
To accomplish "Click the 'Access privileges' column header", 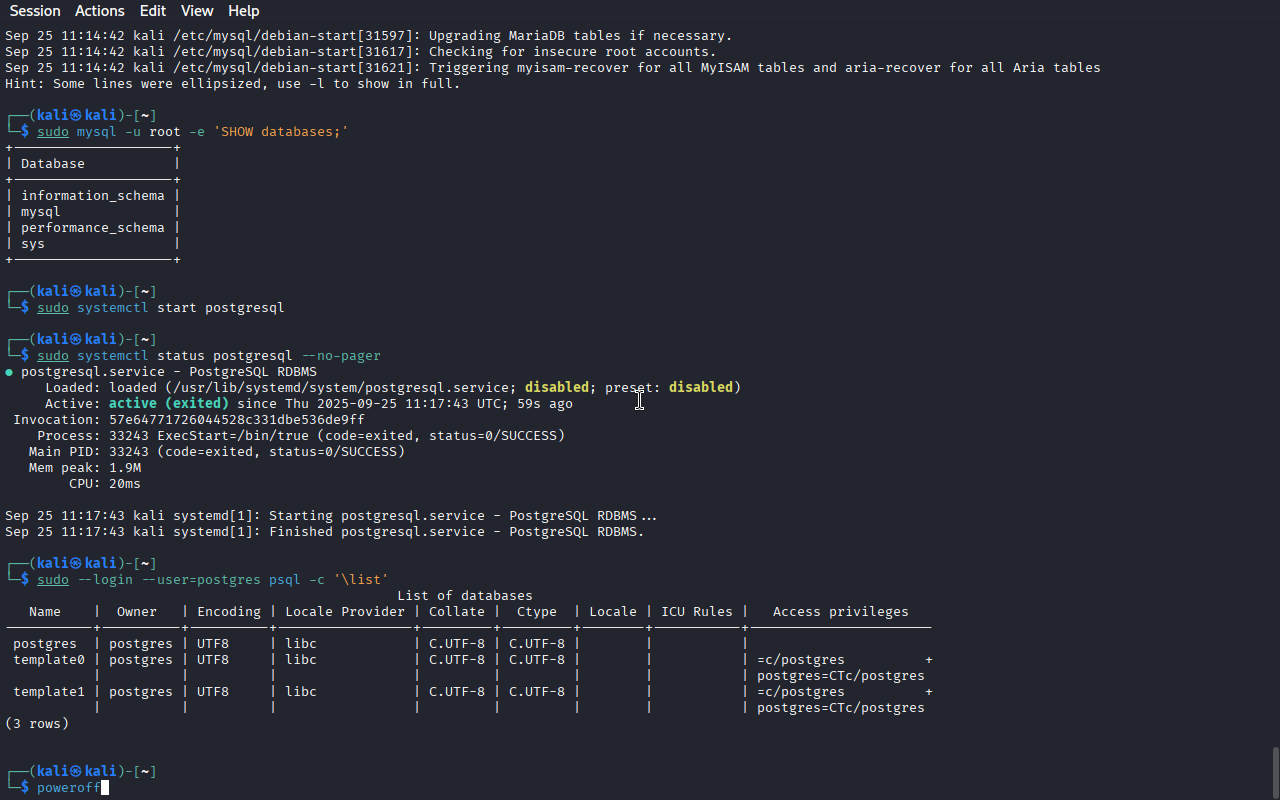I will [840, 612].
